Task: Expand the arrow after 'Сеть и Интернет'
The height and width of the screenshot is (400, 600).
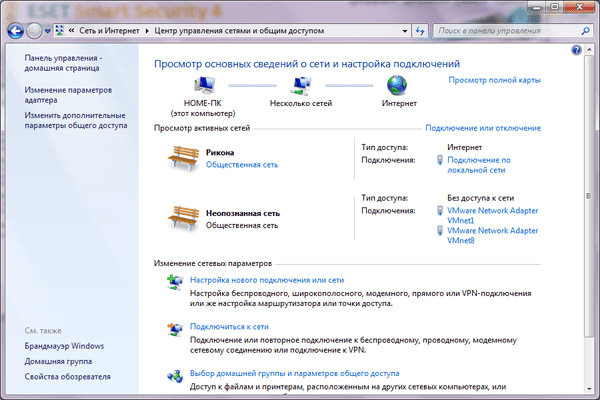Action: pos(147,31)
